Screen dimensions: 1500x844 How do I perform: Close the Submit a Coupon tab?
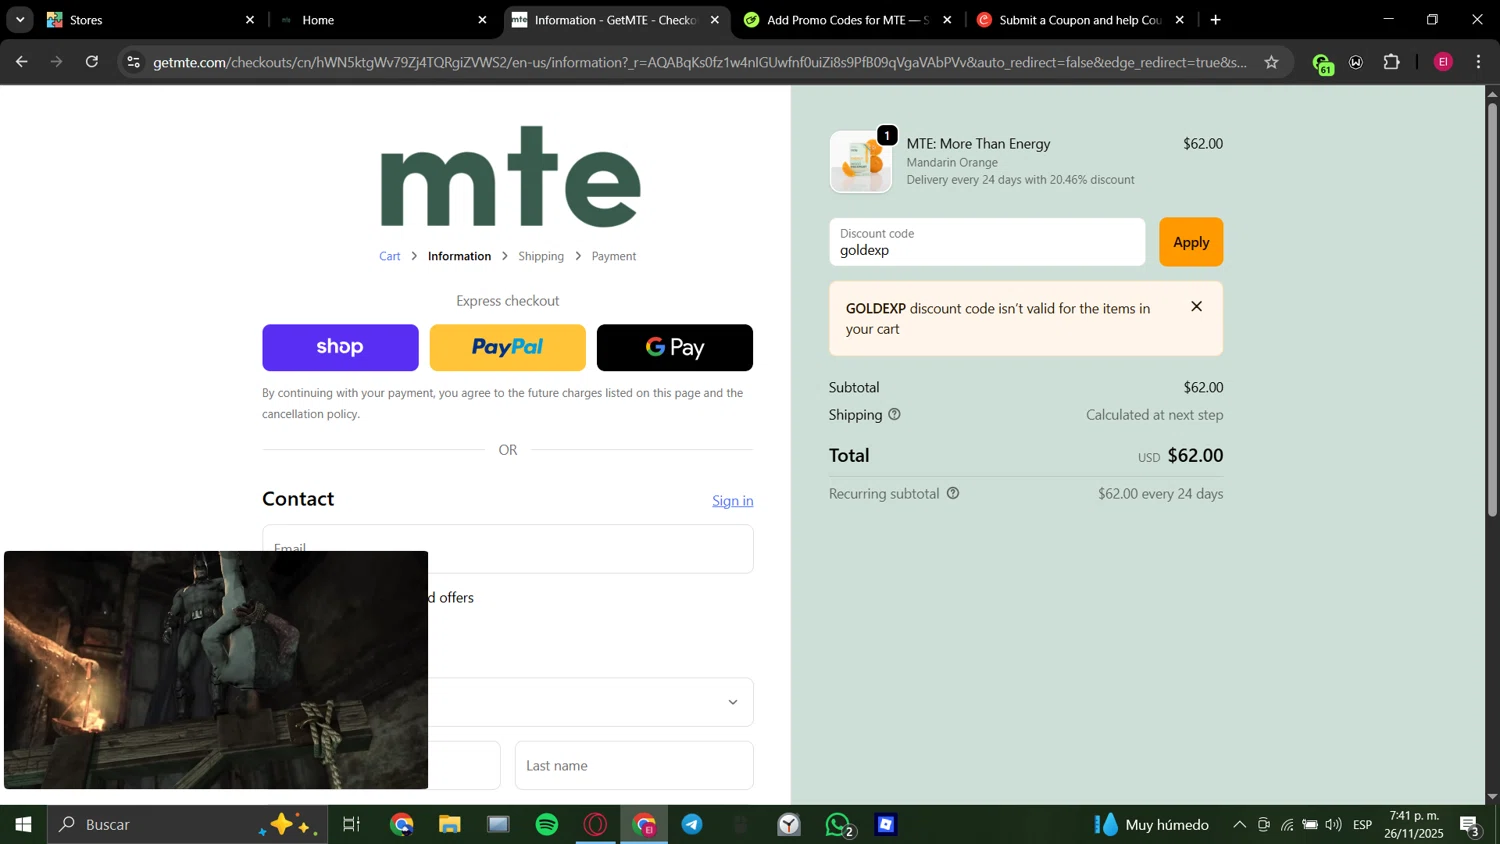[1180, 19]
